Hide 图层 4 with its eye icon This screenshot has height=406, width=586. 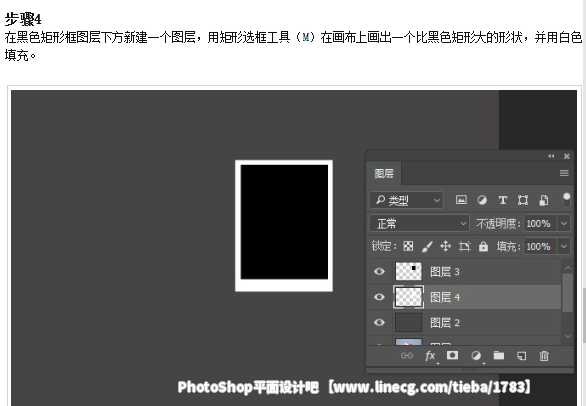pos(379,296)
